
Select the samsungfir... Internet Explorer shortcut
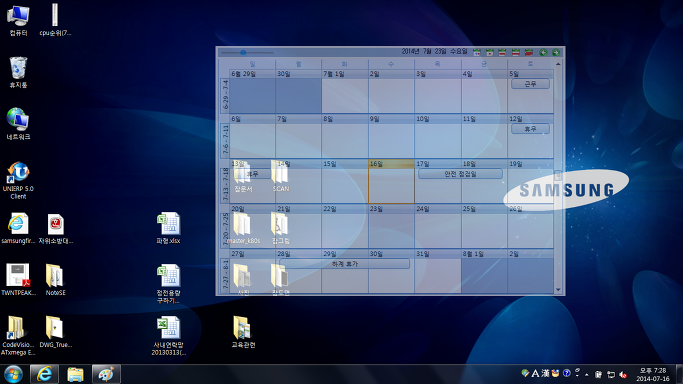pyautogui.click(x=18, y=228)
